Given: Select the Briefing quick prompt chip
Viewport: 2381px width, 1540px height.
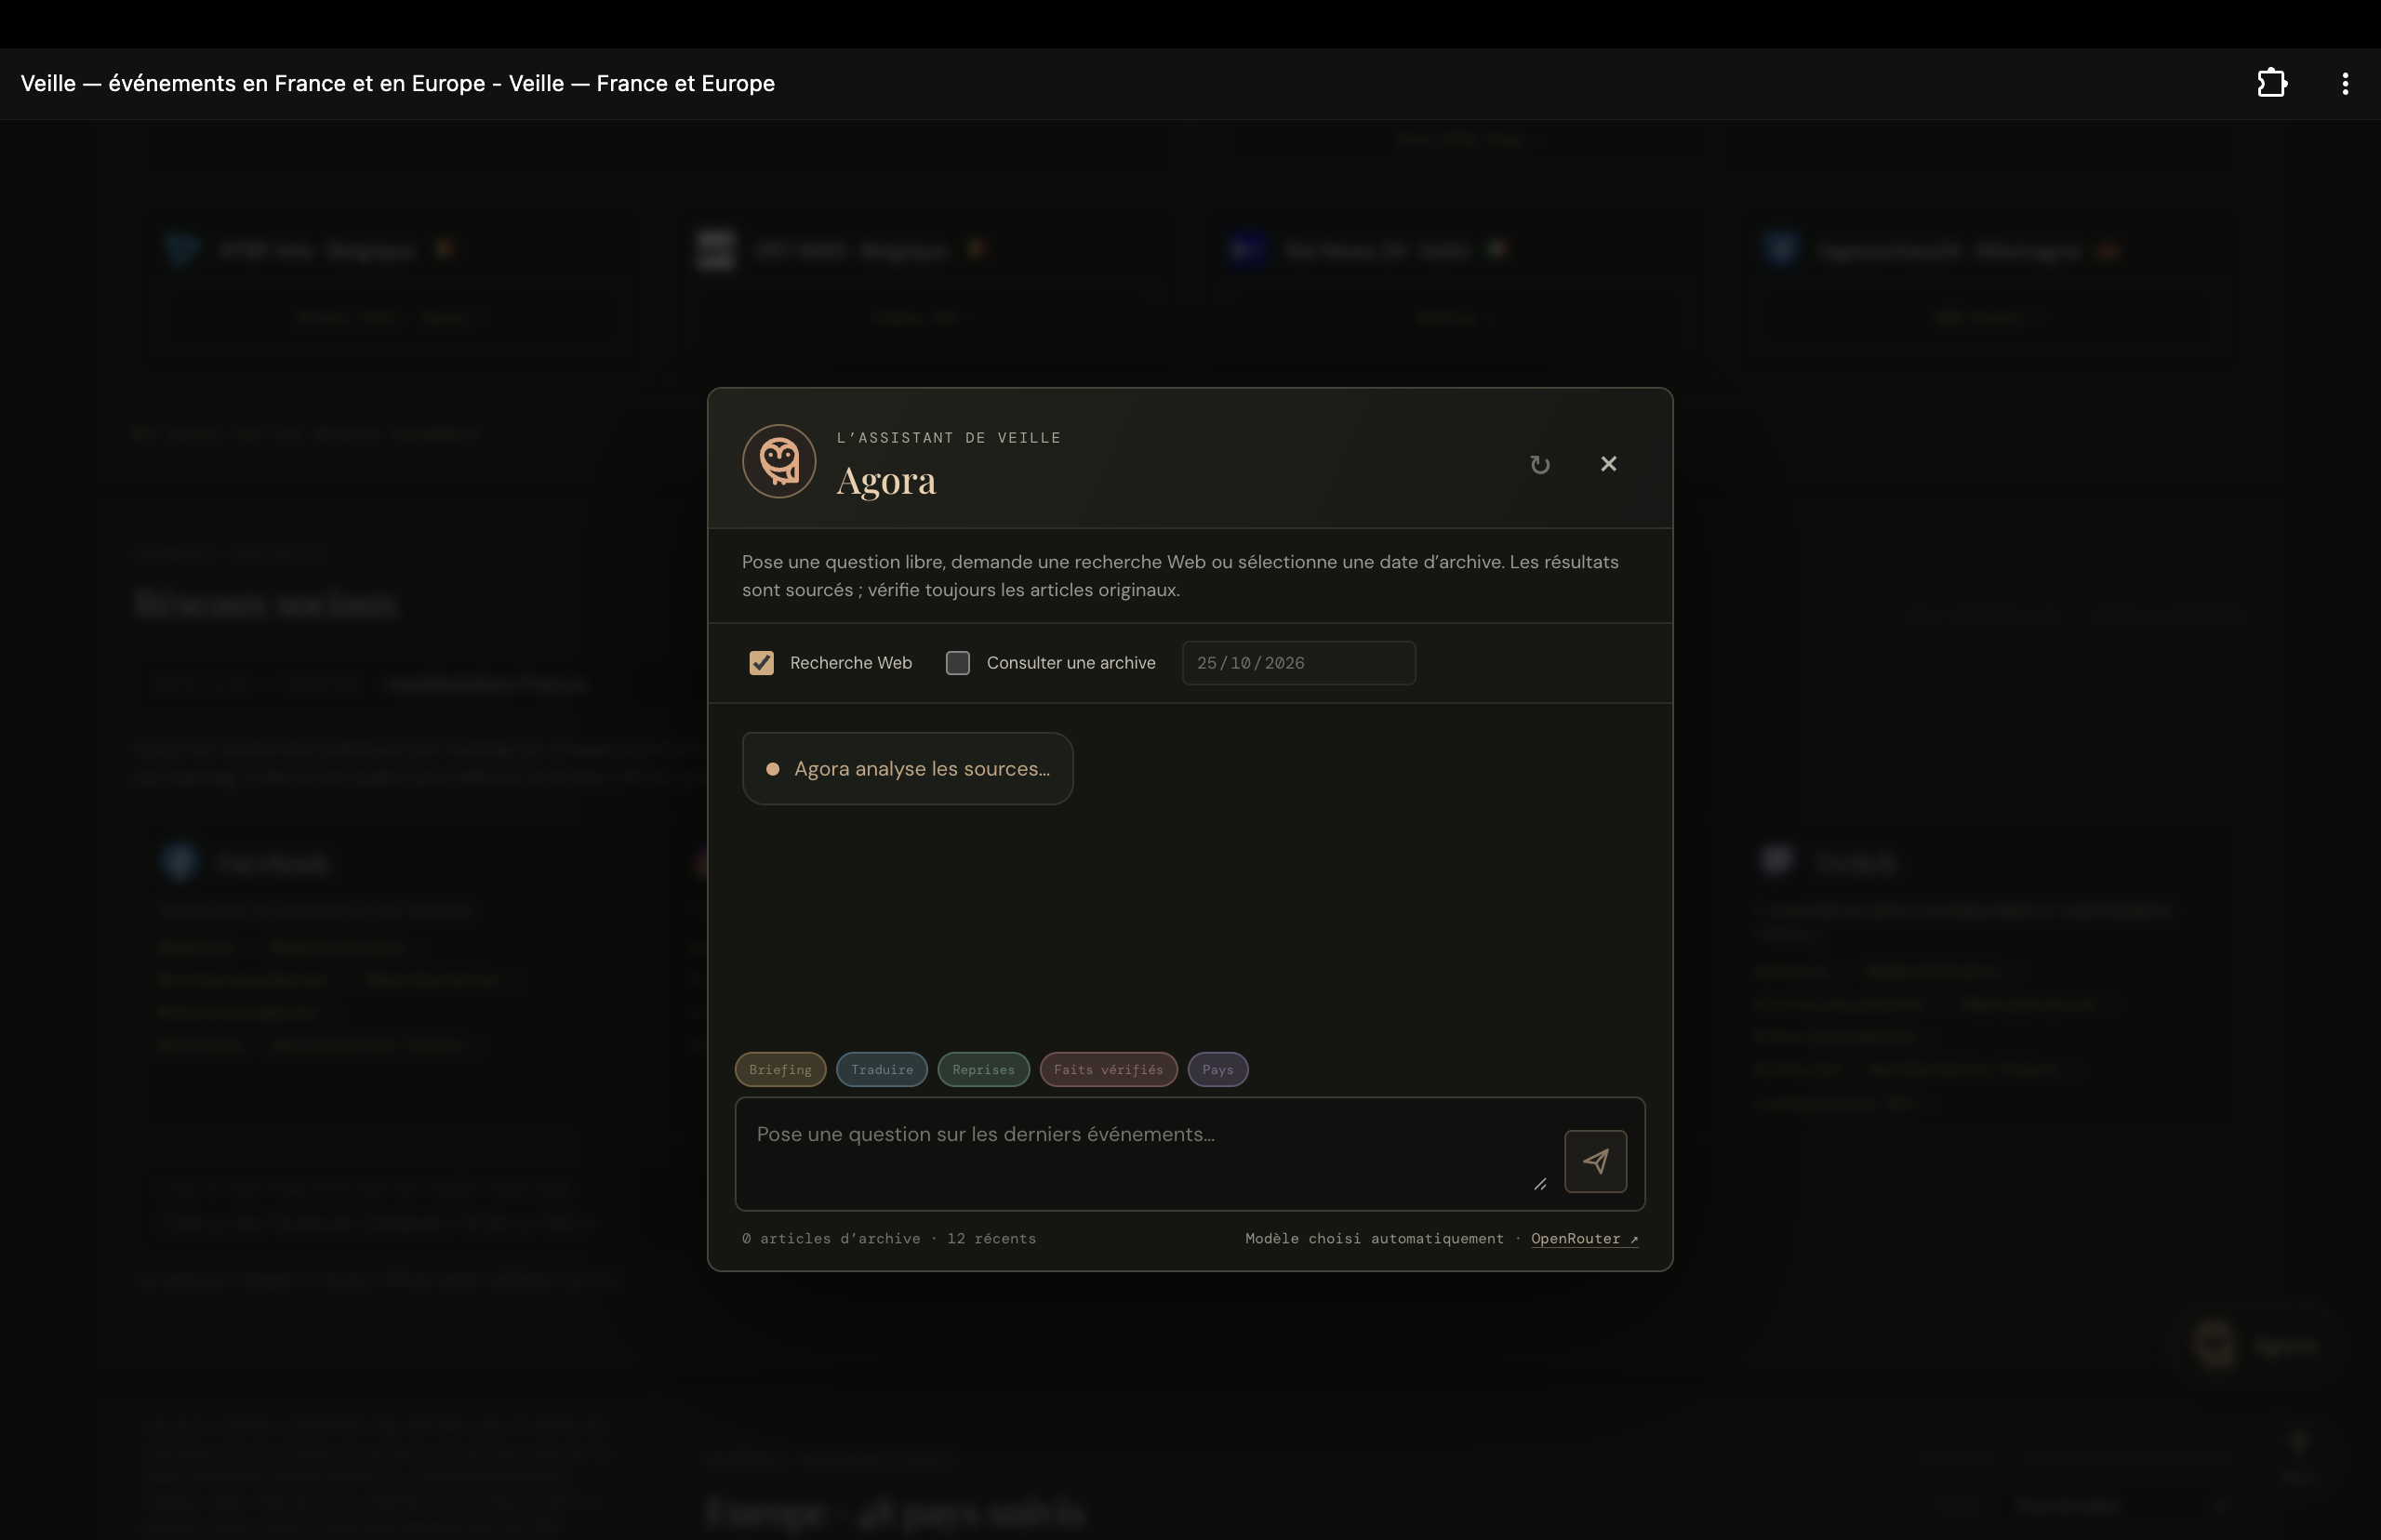Looking at the screenshot, I should [780, 1069].
